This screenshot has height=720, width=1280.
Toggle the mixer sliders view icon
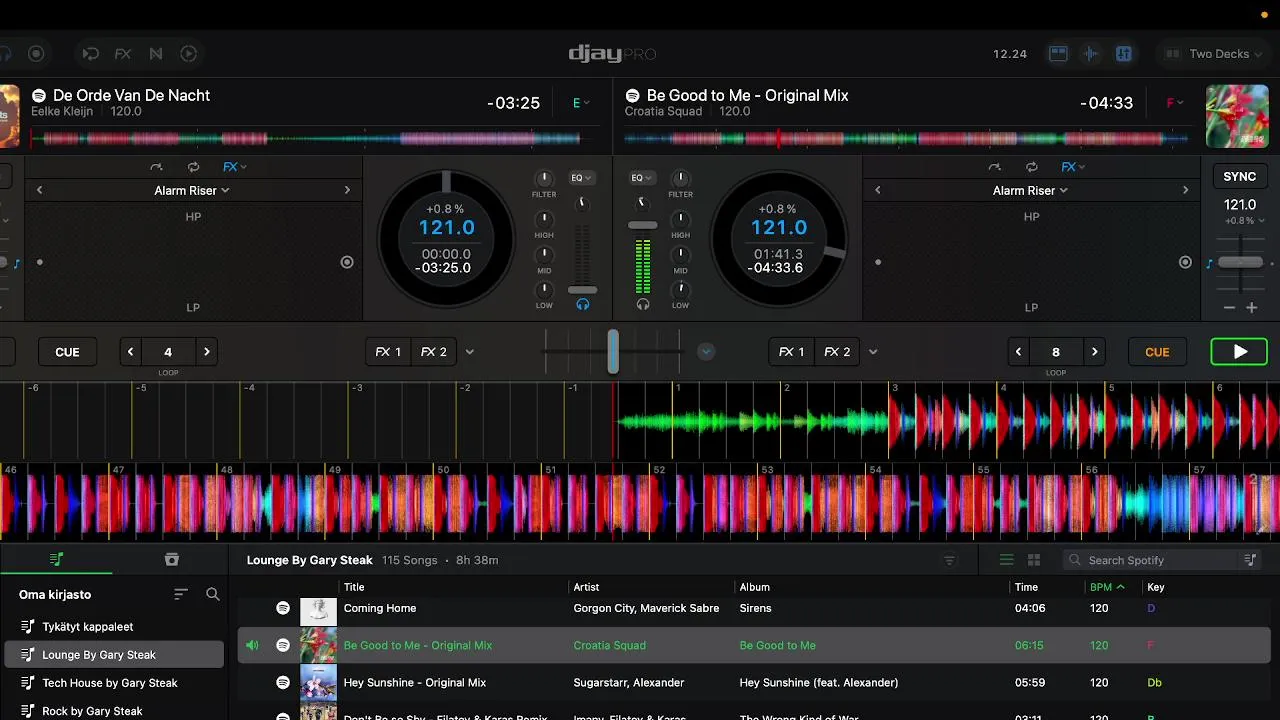coord(1124,54)
